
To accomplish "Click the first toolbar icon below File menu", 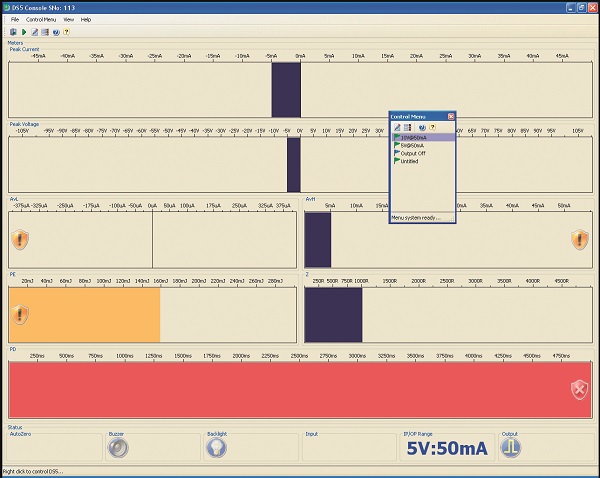I will point(12,31).
